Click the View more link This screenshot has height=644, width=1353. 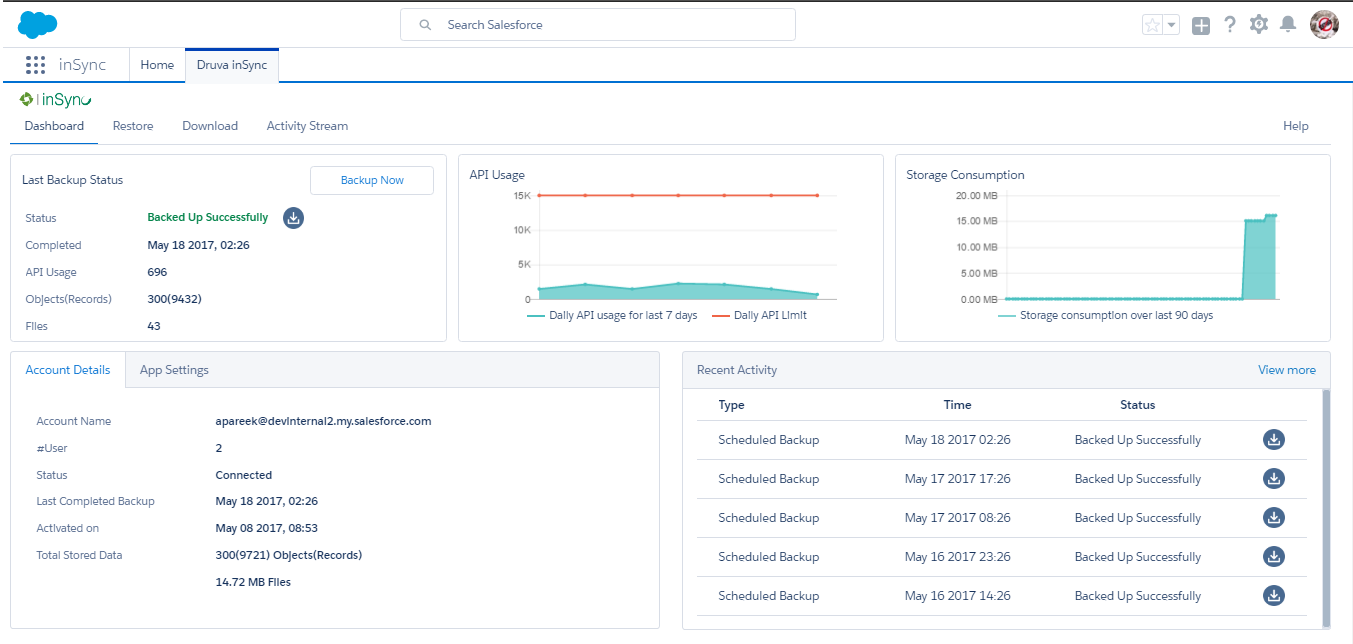click(1286, 370)
